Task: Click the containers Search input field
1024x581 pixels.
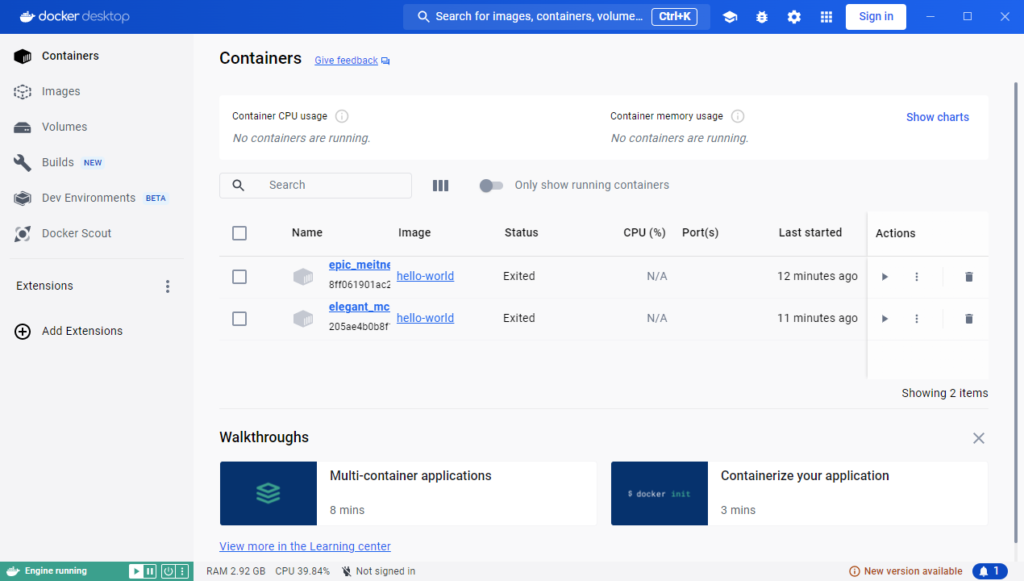Action: click(315, 185)
